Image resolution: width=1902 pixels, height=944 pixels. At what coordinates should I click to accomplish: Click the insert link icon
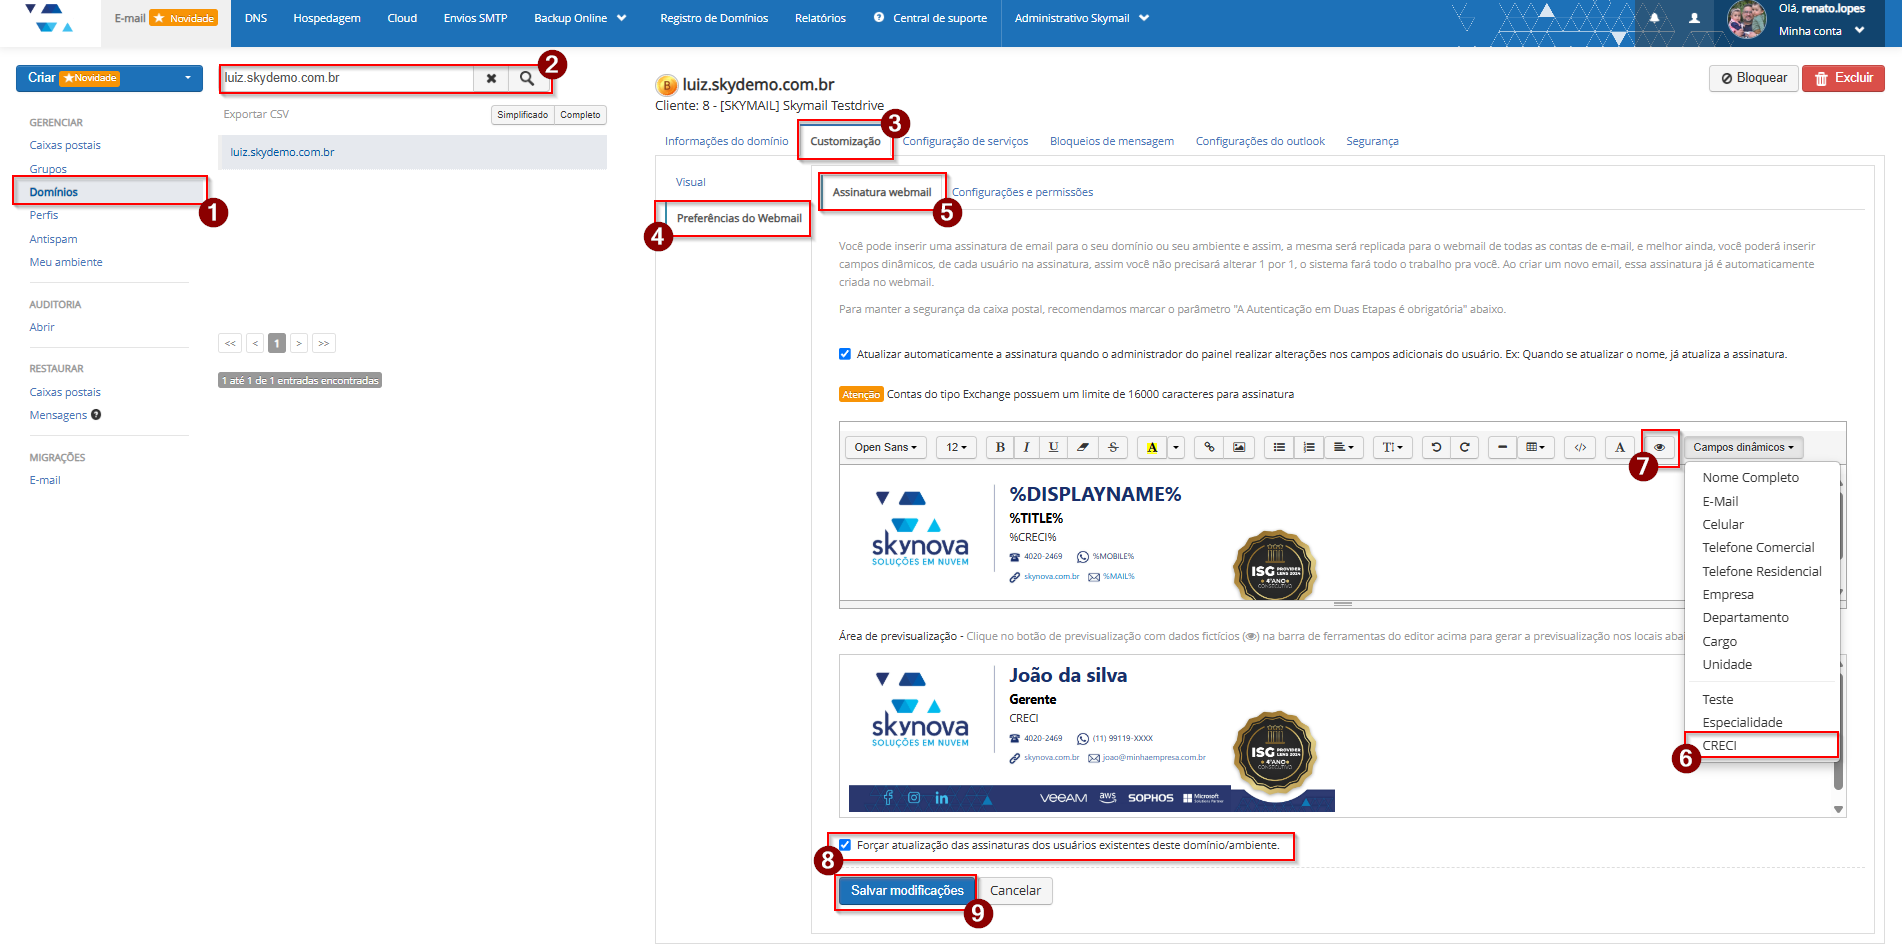[x=1209, y=447]
